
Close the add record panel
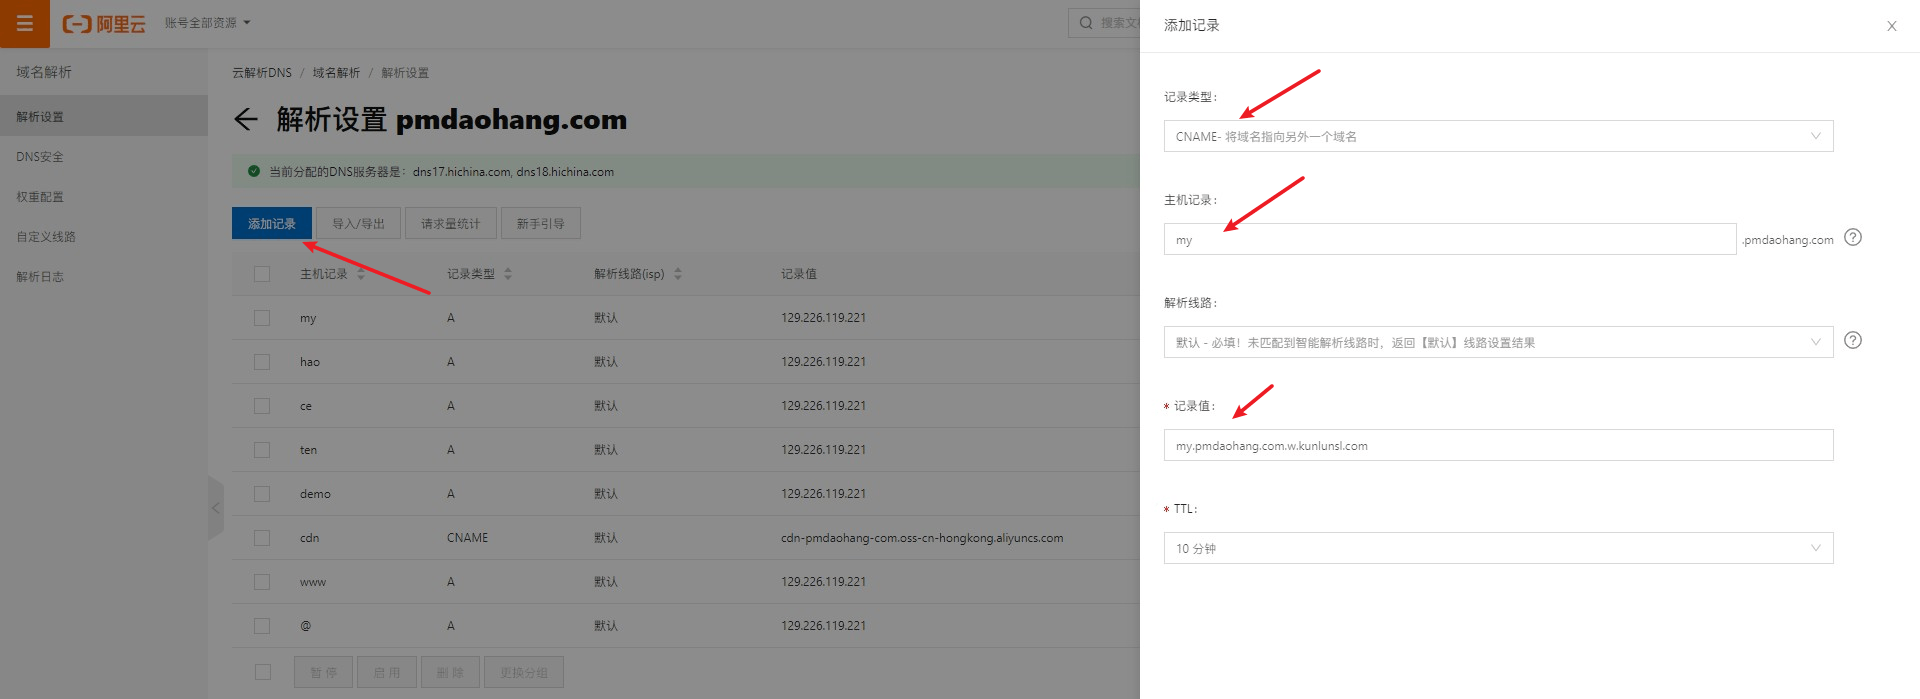coord(1892,26)
